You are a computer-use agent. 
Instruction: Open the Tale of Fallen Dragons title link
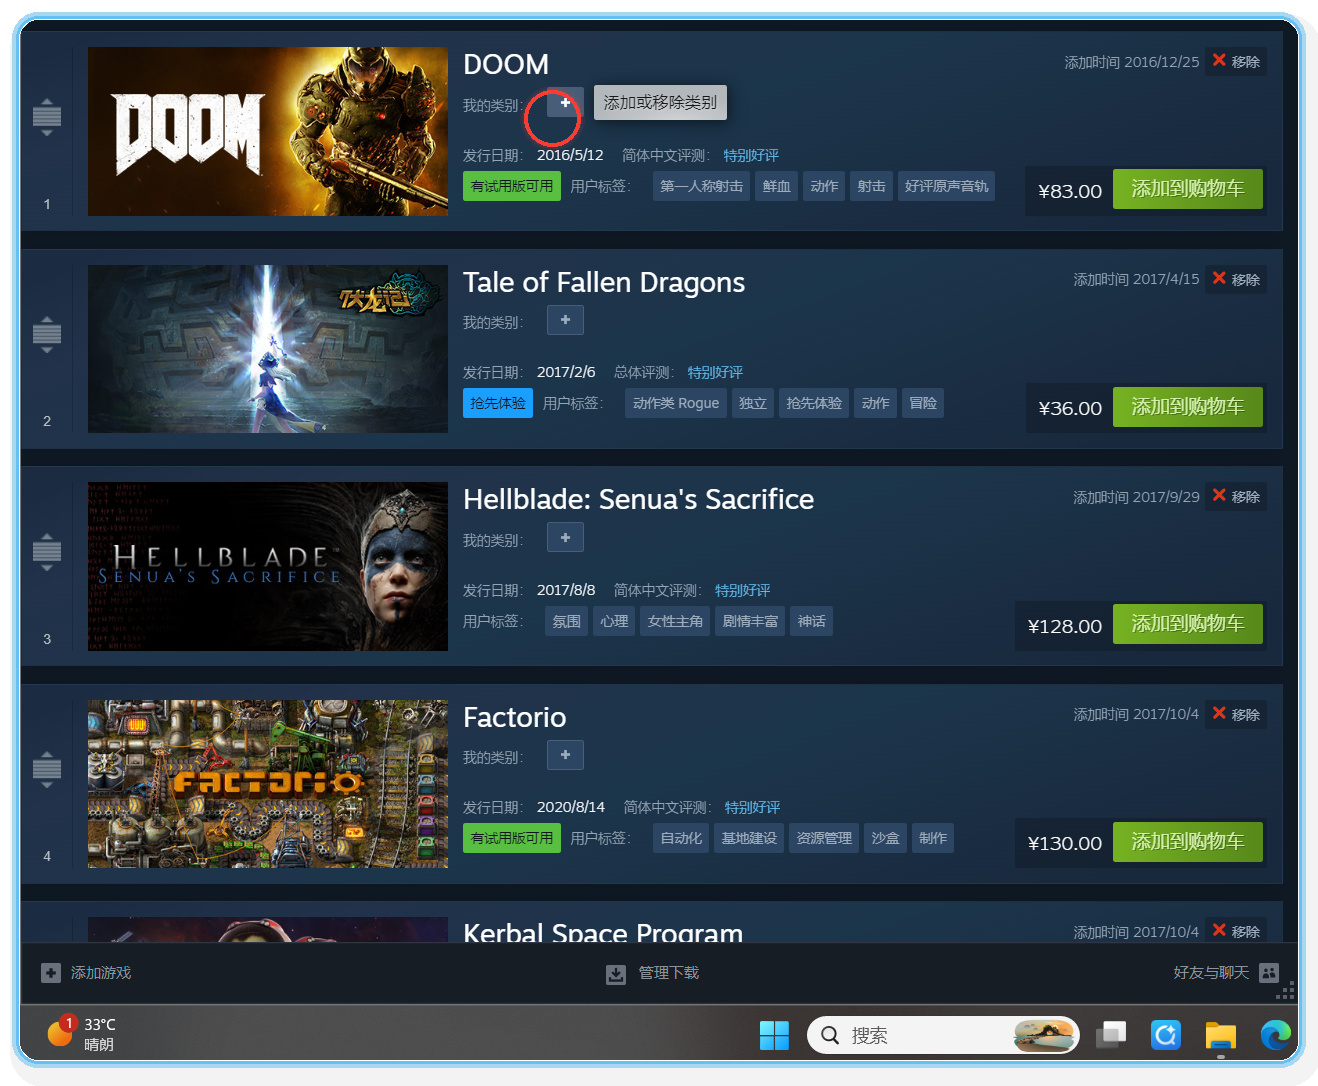604,282
